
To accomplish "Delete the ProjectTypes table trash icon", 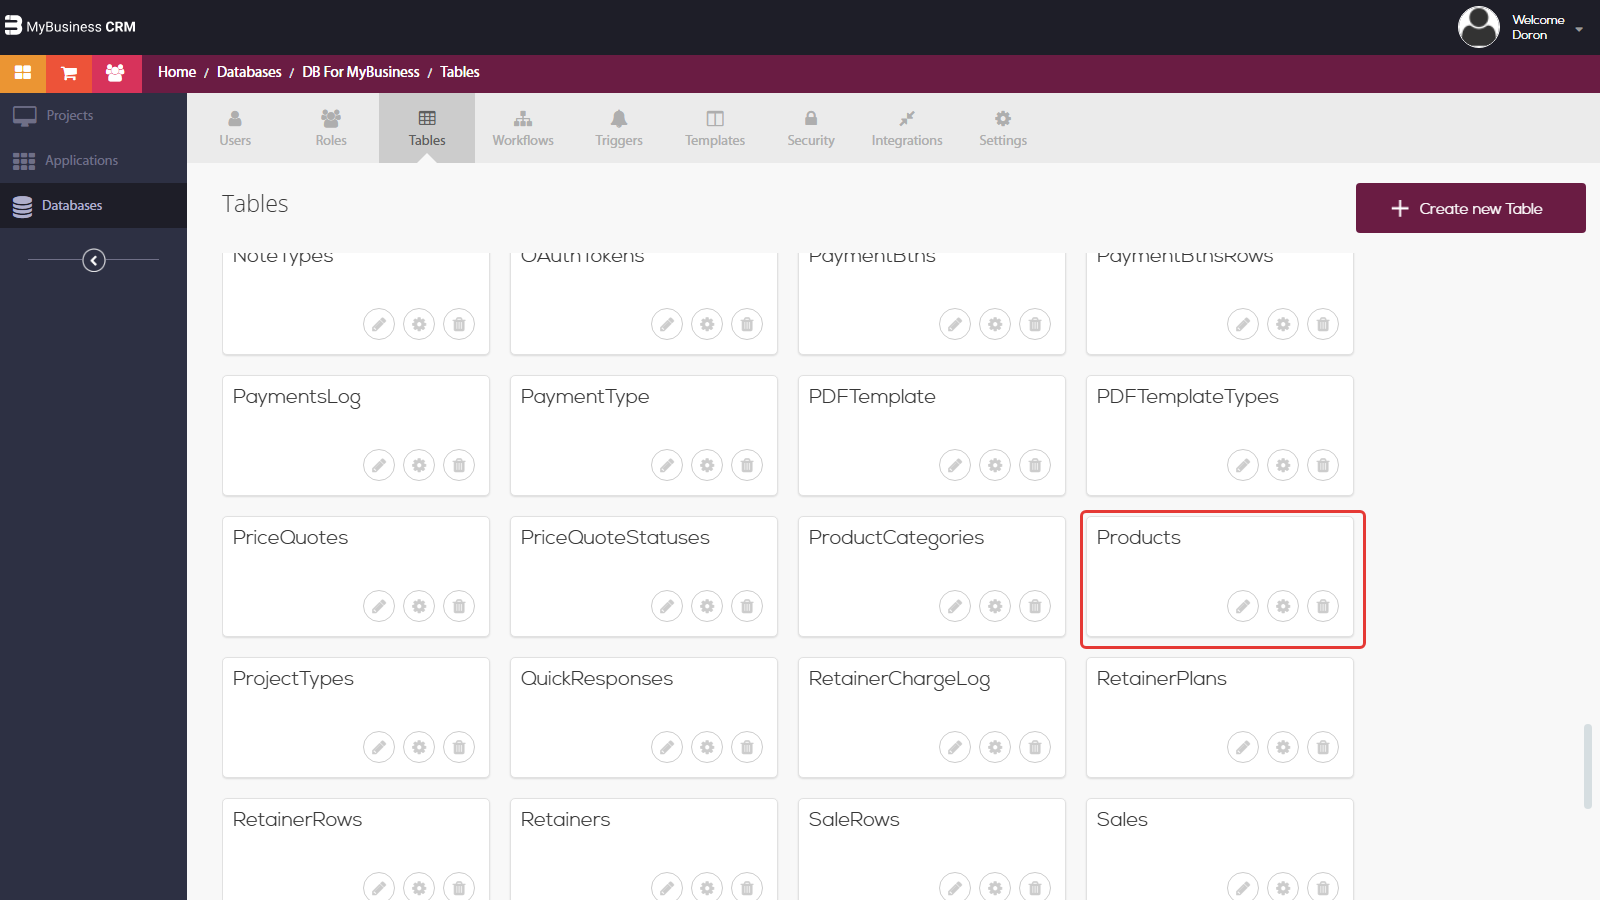I will 459,747.
